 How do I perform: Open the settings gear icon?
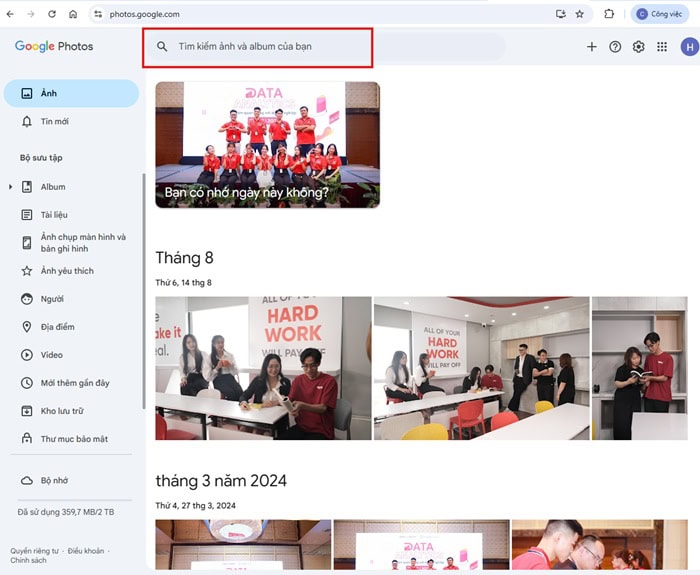click(638, 46)
